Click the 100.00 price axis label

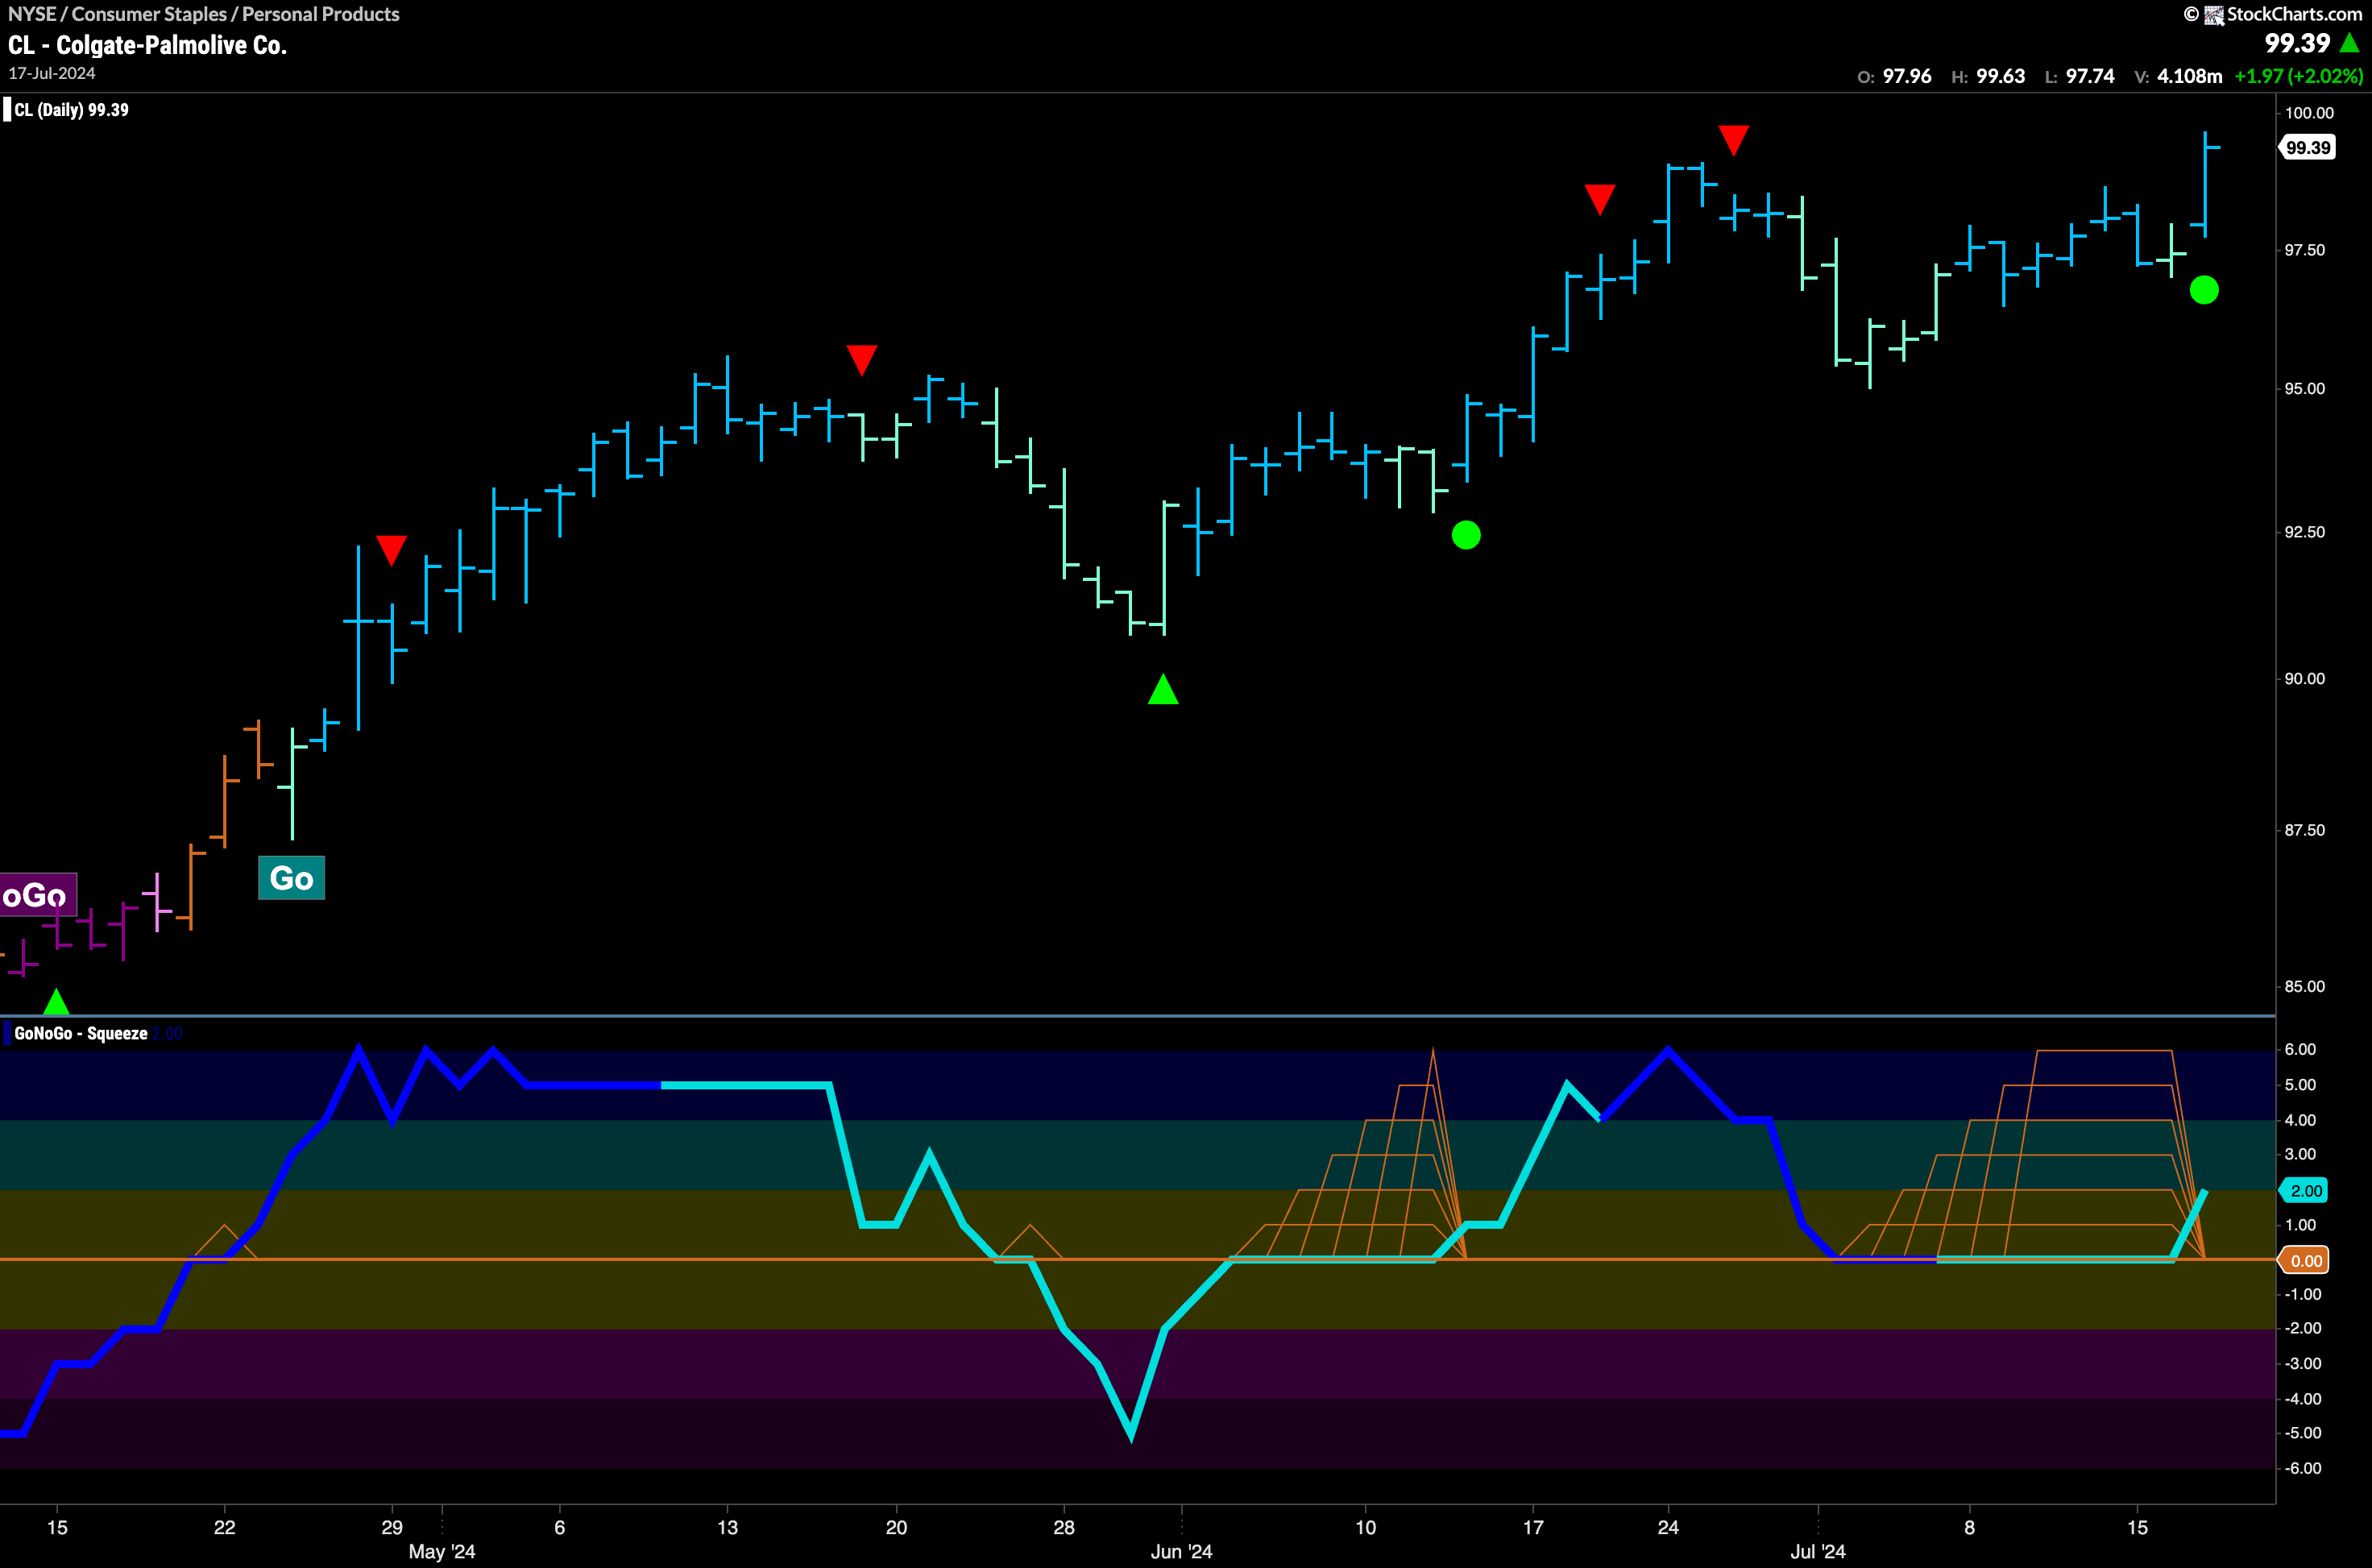(2309, 113)
